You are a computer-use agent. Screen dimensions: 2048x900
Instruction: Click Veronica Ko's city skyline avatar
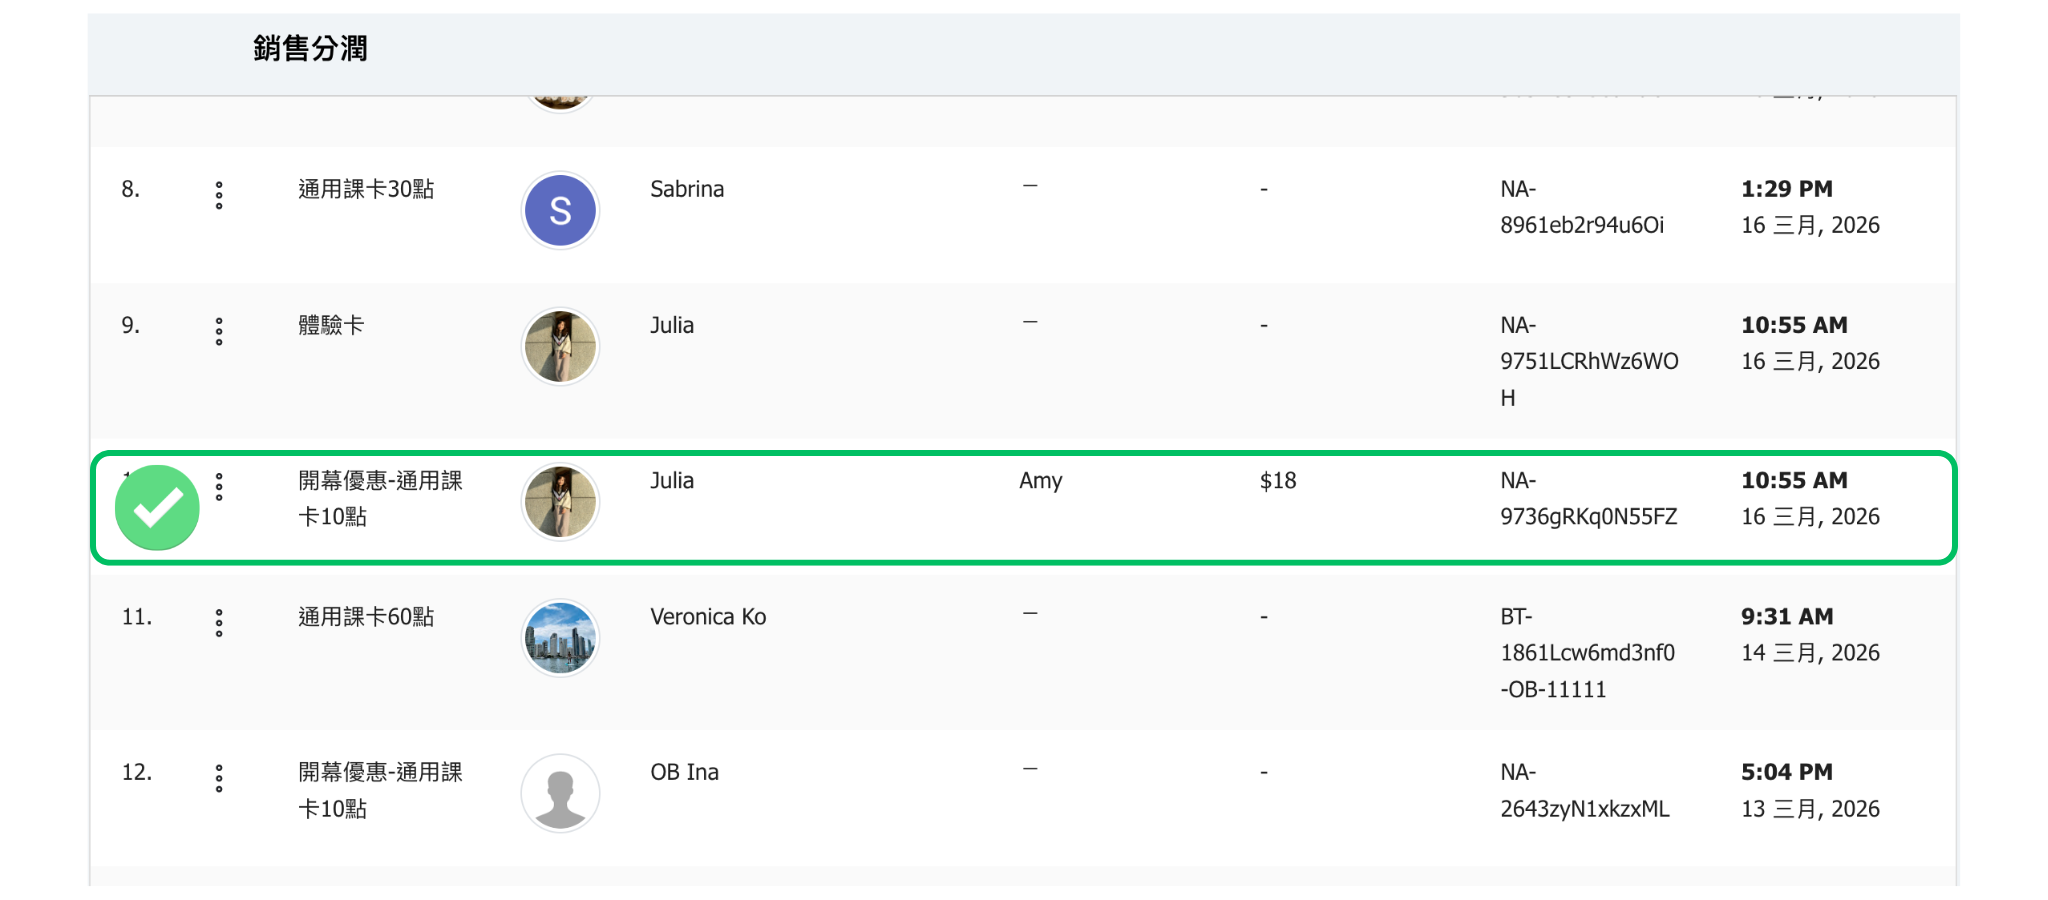(560, 638)
